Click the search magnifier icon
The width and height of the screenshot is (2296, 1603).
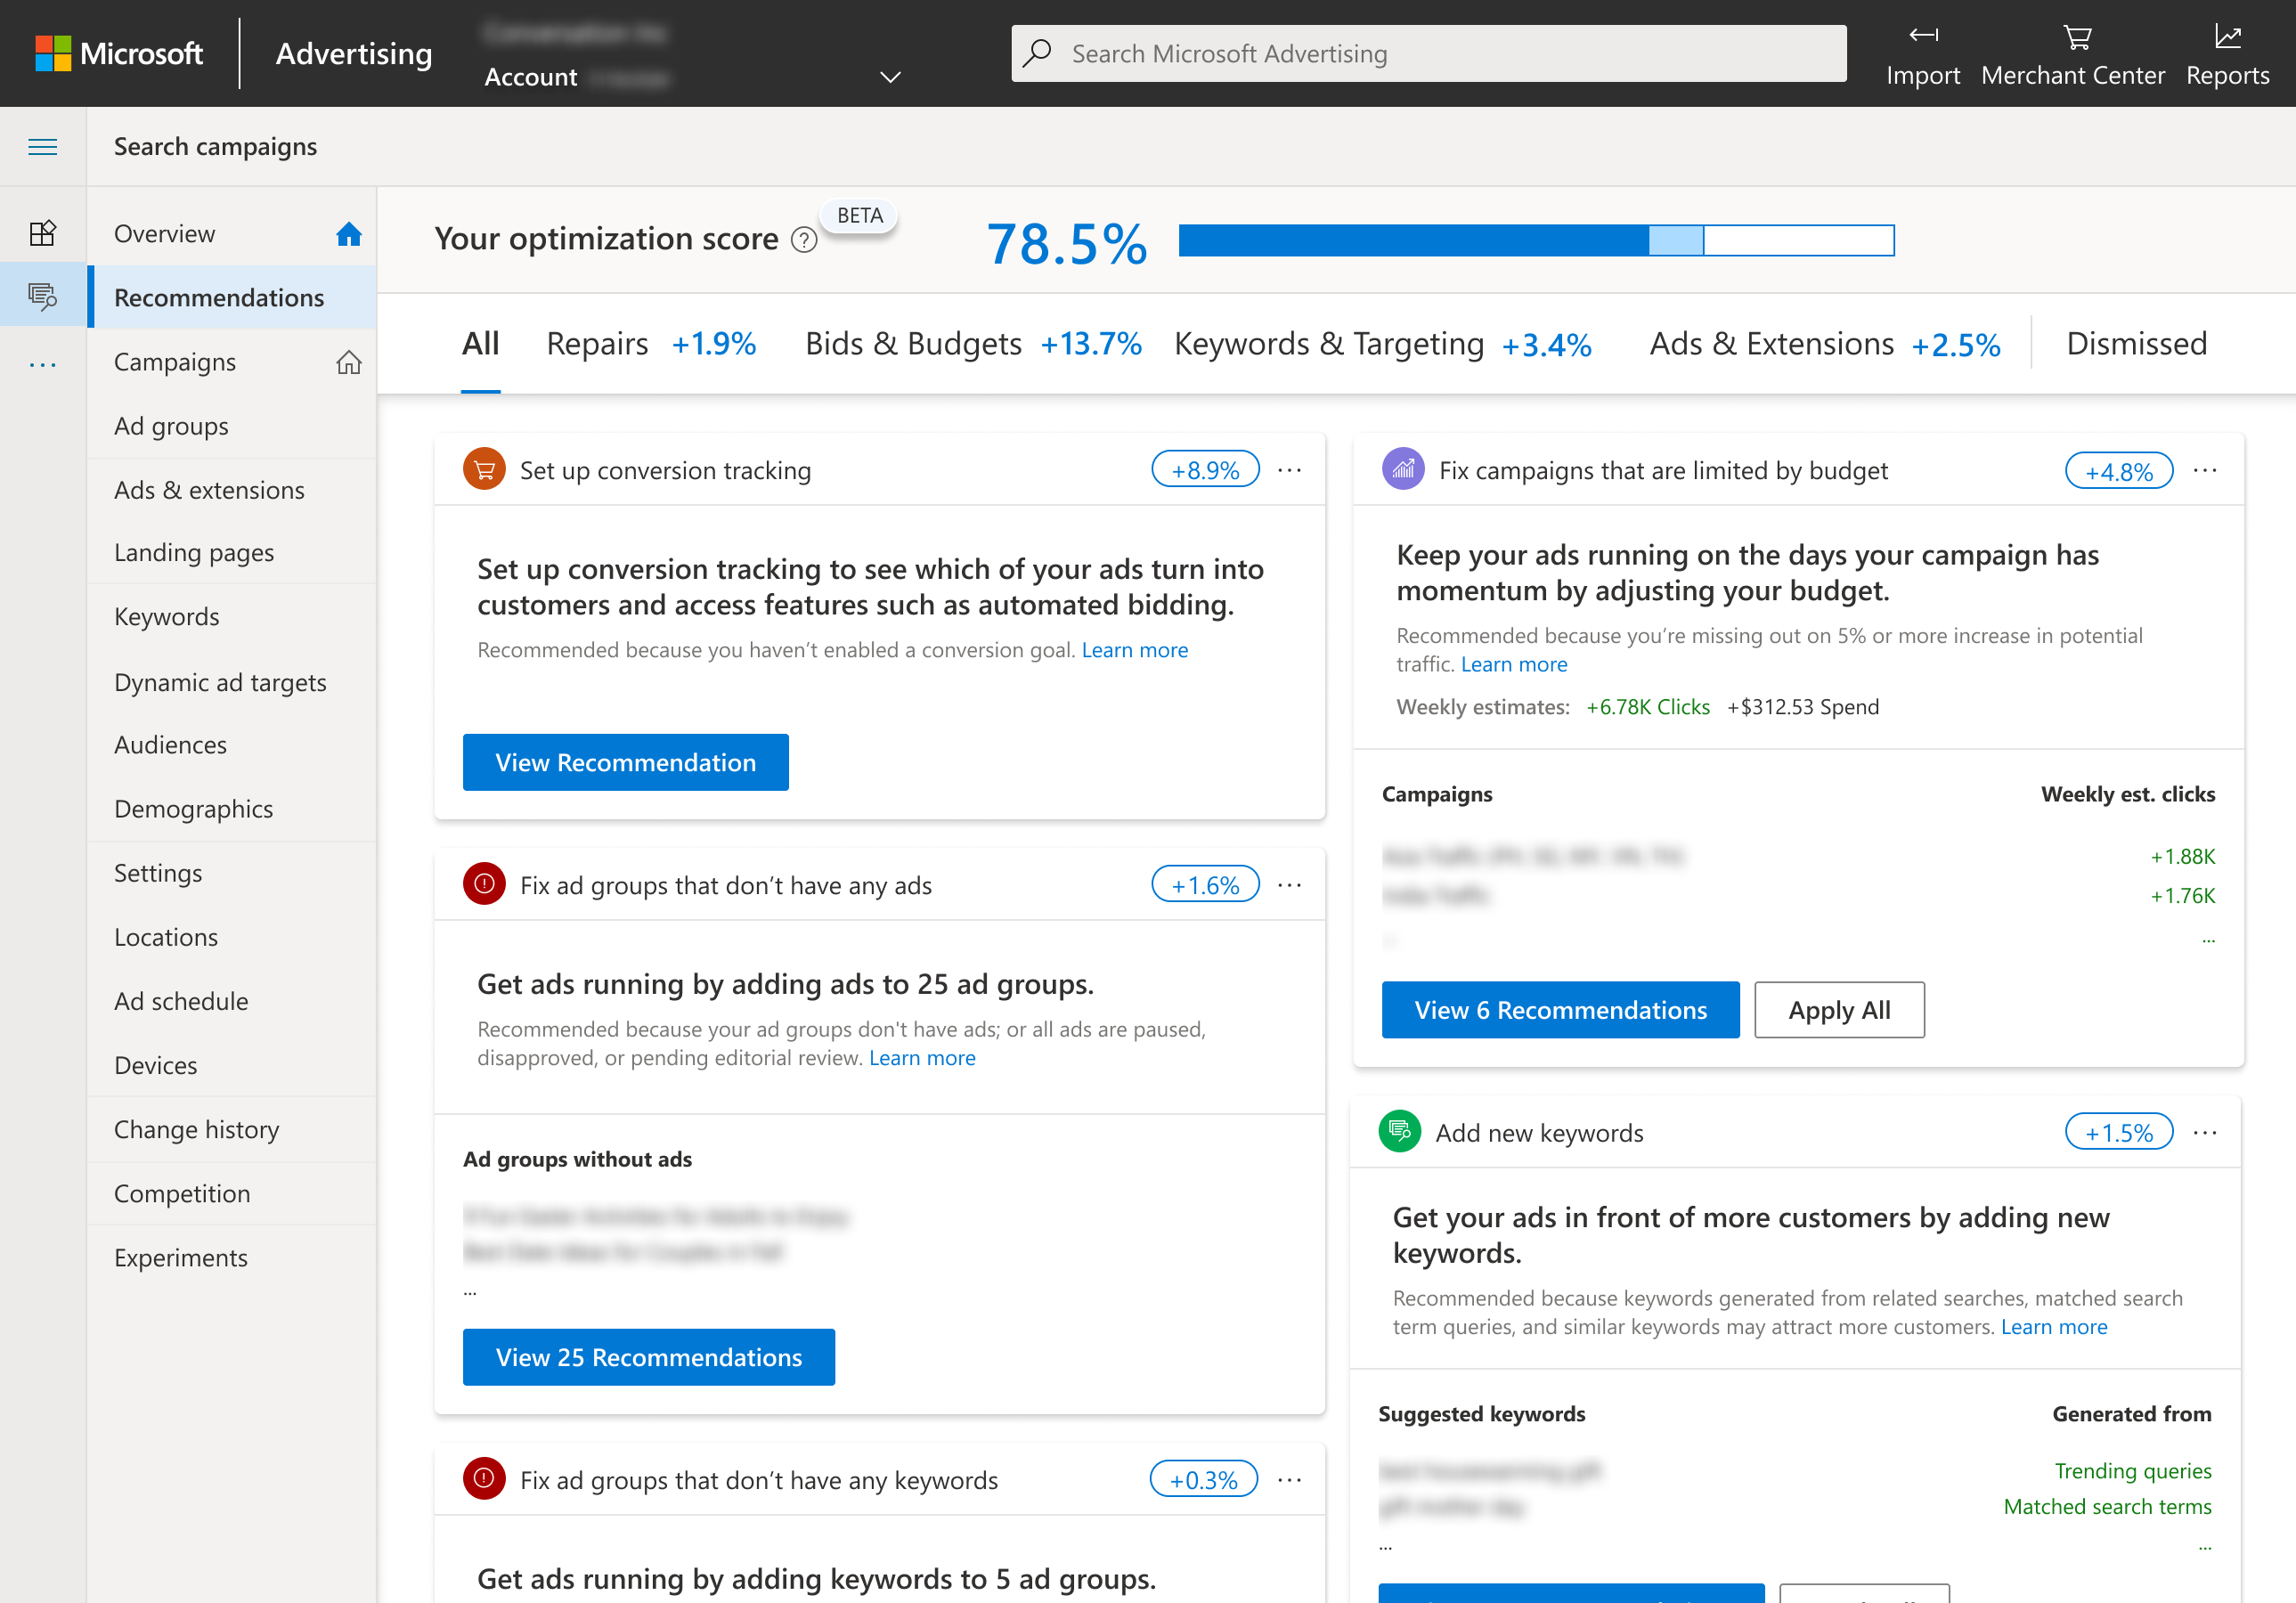pyautogui.click(x=1038, y=52)
